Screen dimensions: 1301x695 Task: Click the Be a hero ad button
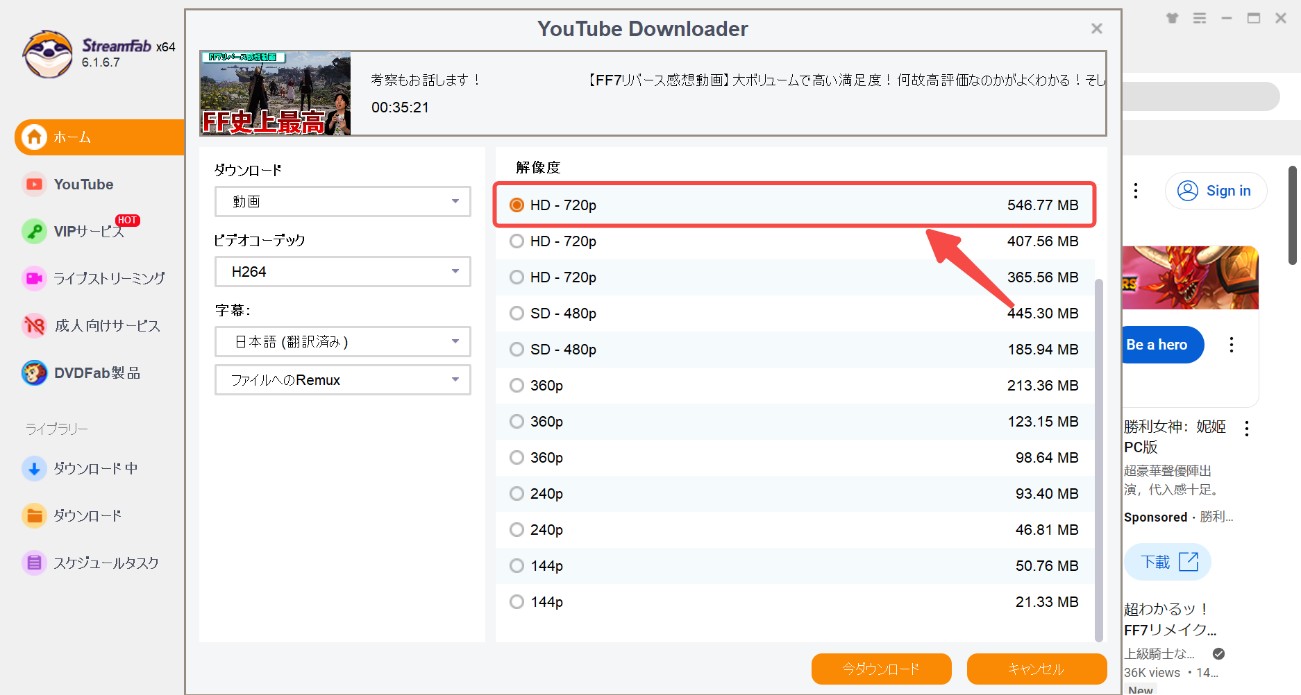[1162, 345]
